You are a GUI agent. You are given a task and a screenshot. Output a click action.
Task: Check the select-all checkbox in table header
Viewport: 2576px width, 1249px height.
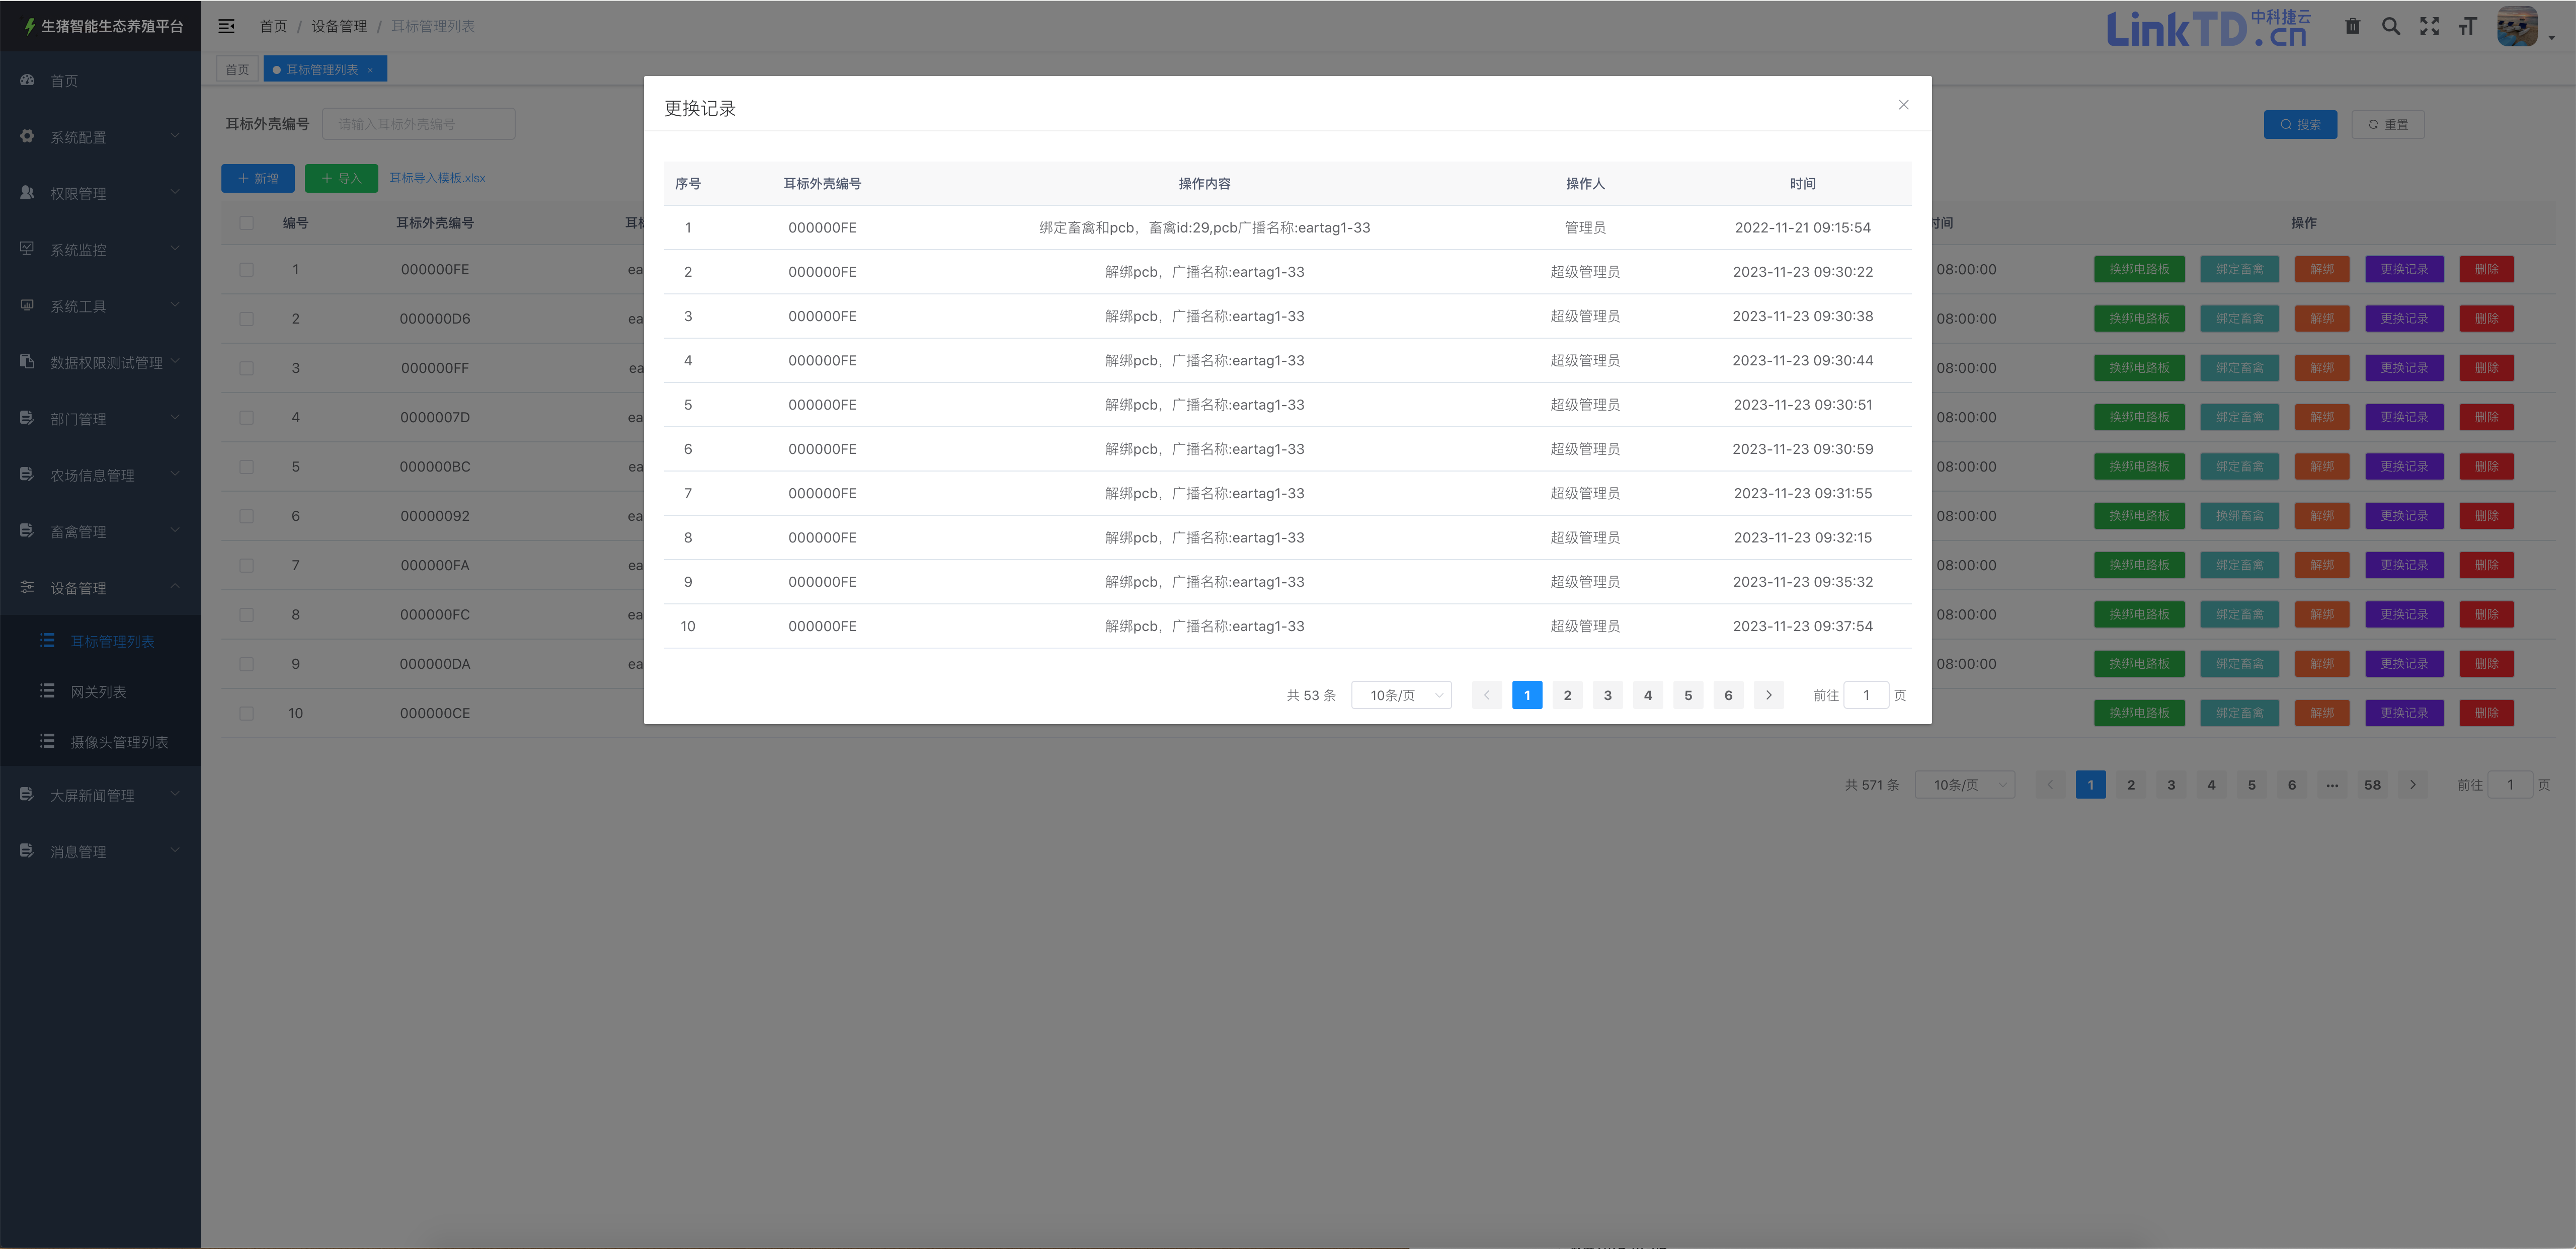[x=246, y=223]
